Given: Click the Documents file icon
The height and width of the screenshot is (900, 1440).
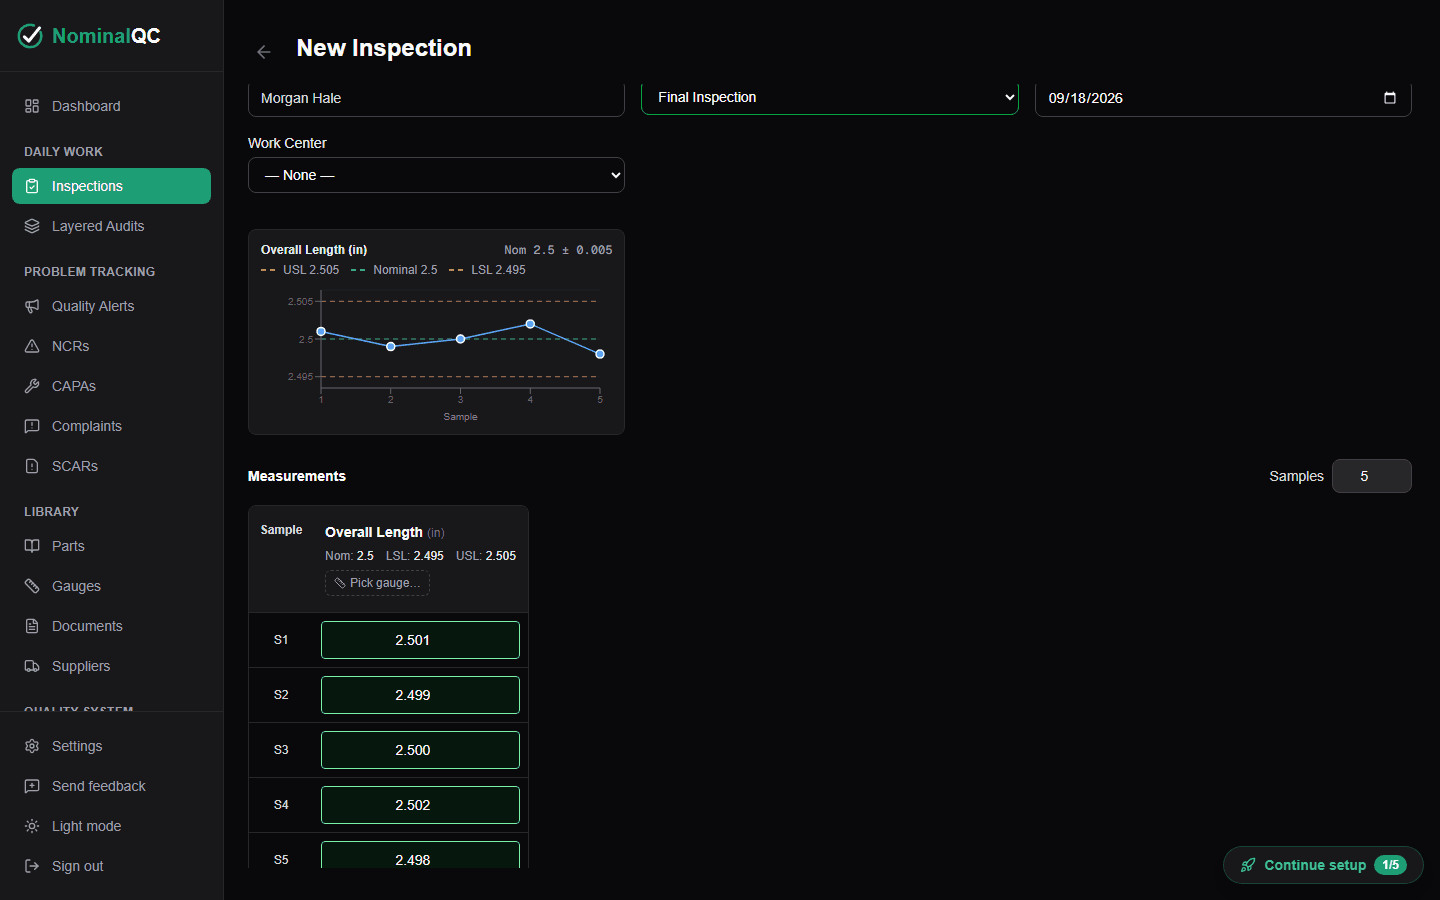Looking at the screenshot, I should (32, 626).
